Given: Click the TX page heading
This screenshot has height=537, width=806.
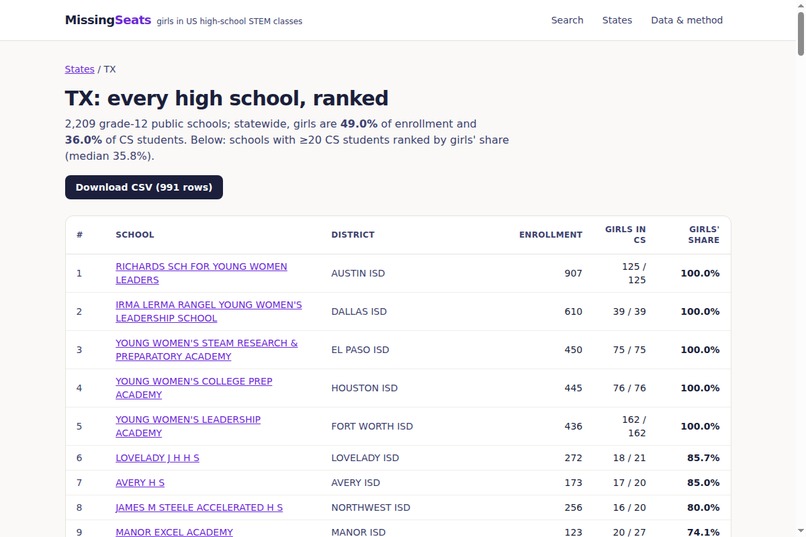Looking at the screenshot, I should pyautogui.click(x=227, y=98).
